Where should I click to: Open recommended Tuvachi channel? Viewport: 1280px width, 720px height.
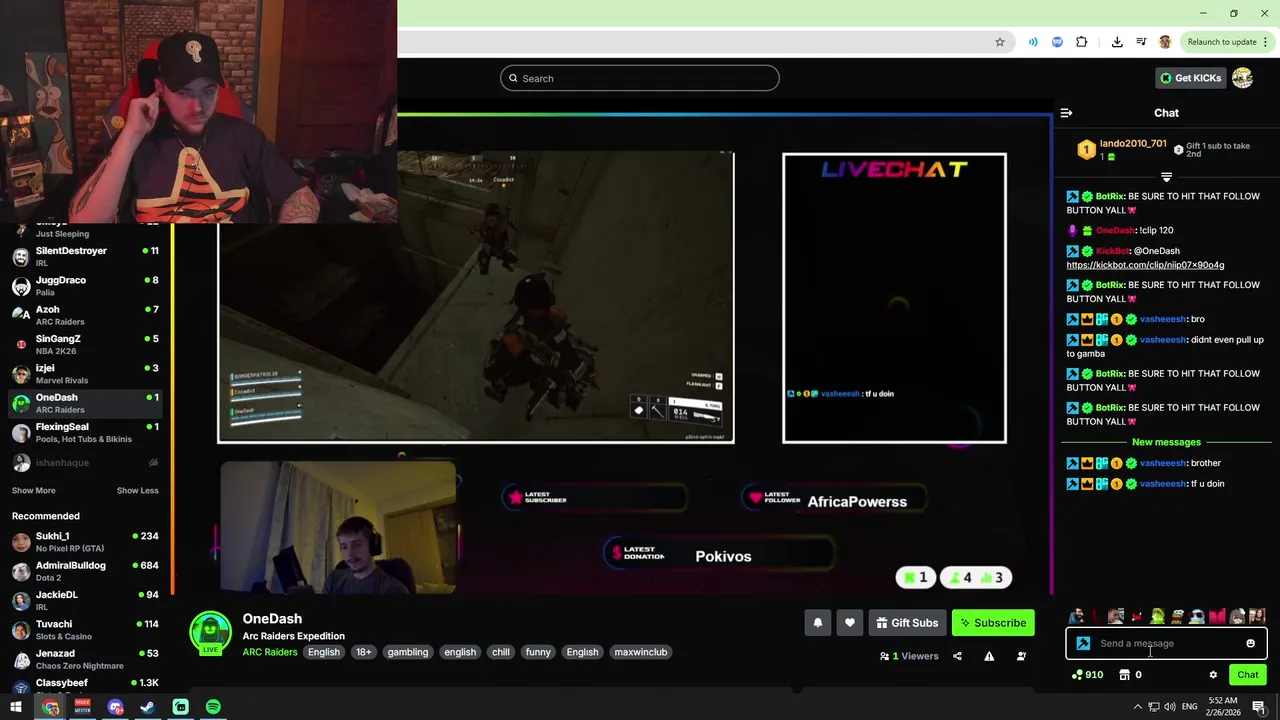pos(86,630)
